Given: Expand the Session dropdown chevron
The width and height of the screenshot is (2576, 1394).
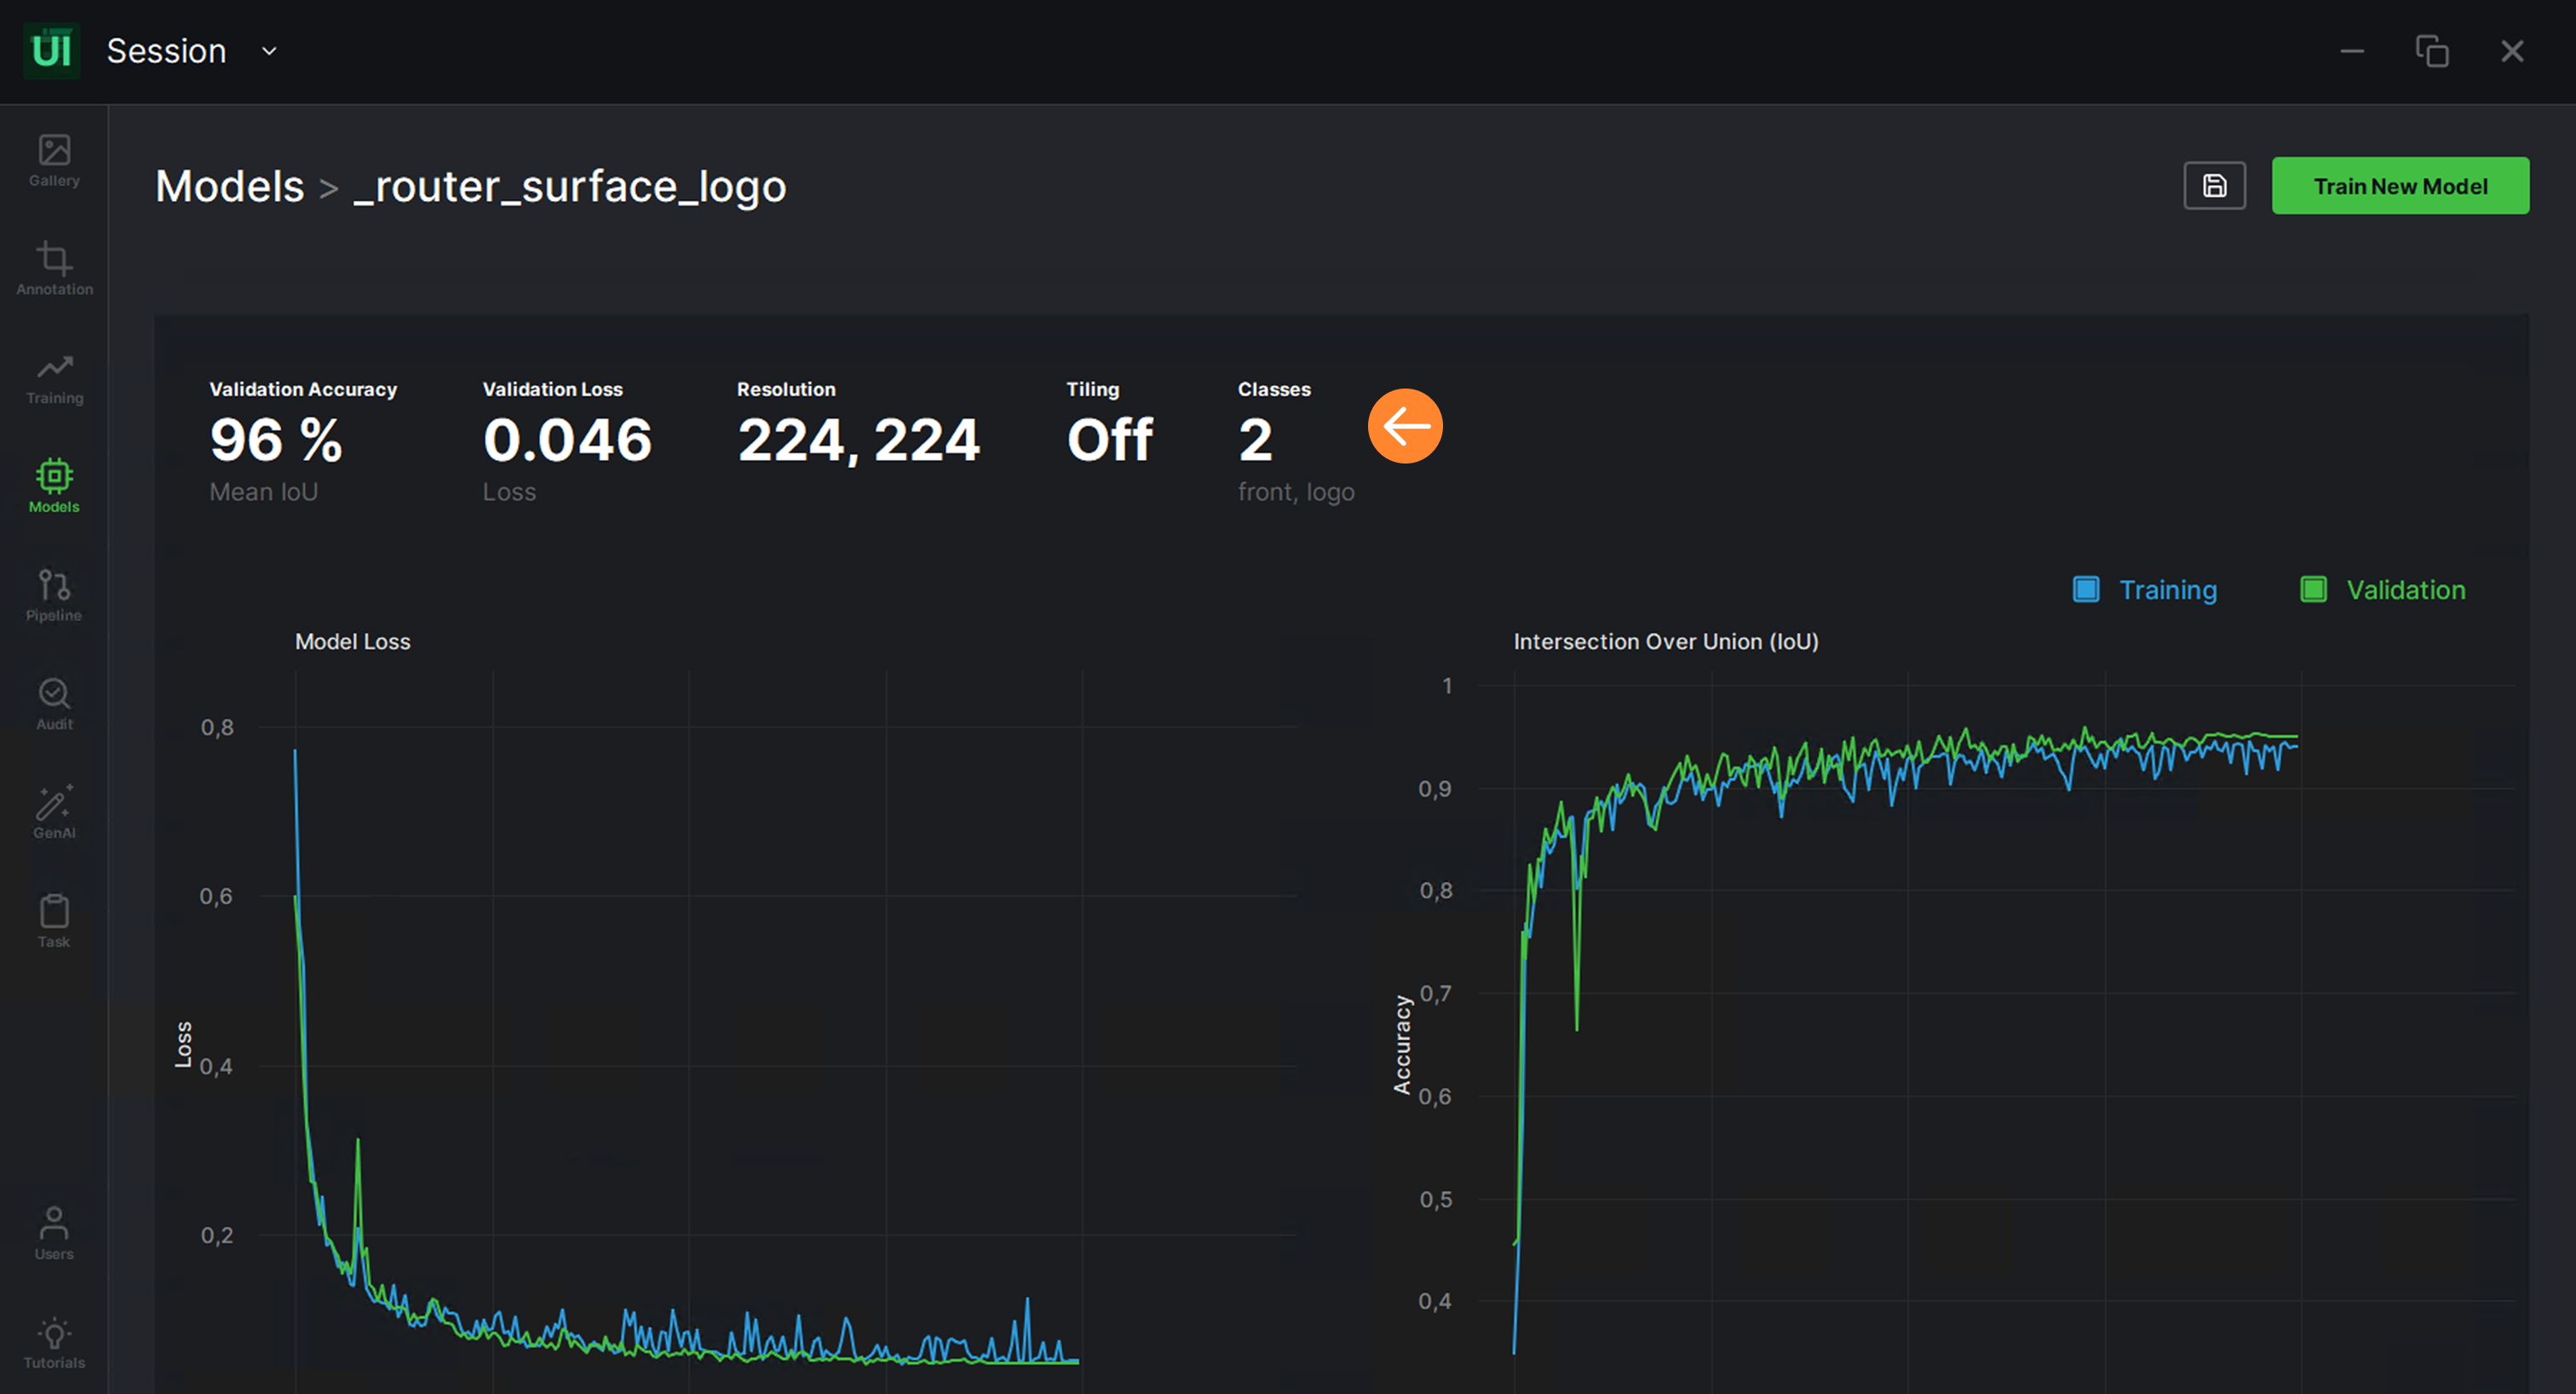Looking at the screenshot, I should [x=269, y=51].
